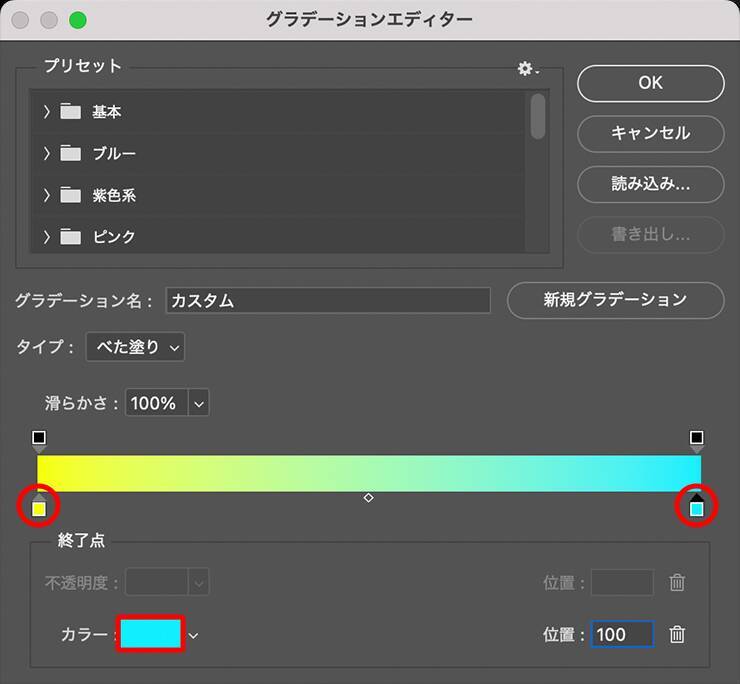The width and height of the screenshot is (740, 684).
Task: Select the ブルー preset label
Action: tap(114, 154)
